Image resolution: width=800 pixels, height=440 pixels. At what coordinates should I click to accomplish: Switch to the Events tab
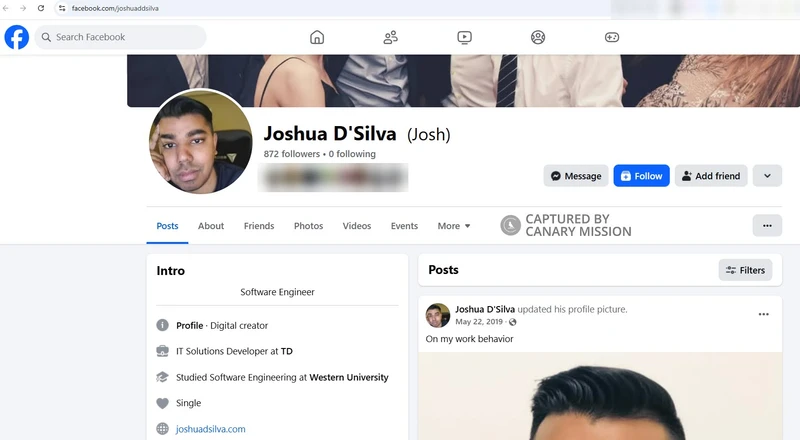[404, 226]
